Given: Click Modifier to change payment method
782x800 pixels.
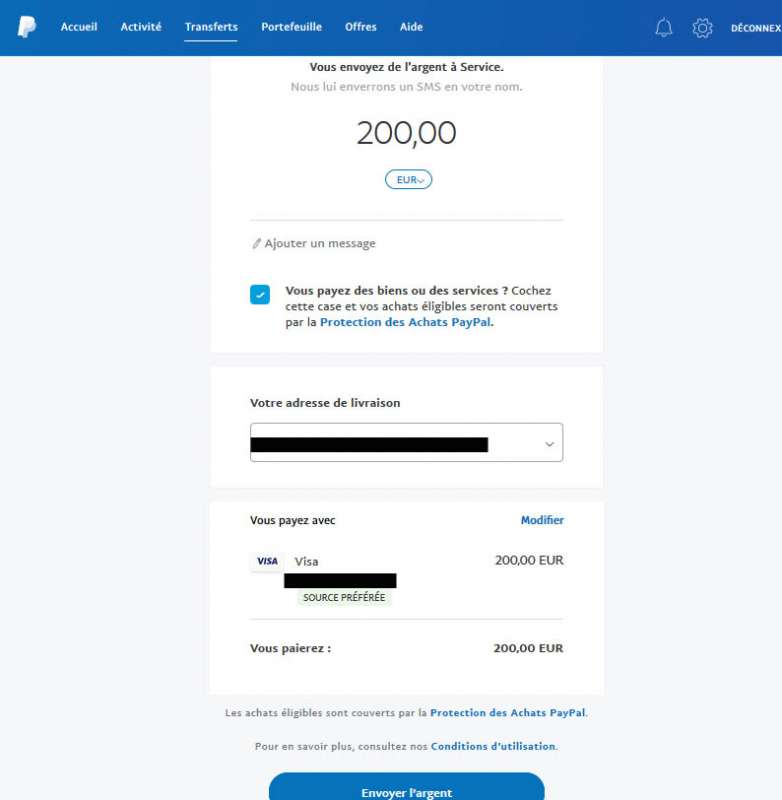Looking at the screenshot, I should [x=542, y=520].
